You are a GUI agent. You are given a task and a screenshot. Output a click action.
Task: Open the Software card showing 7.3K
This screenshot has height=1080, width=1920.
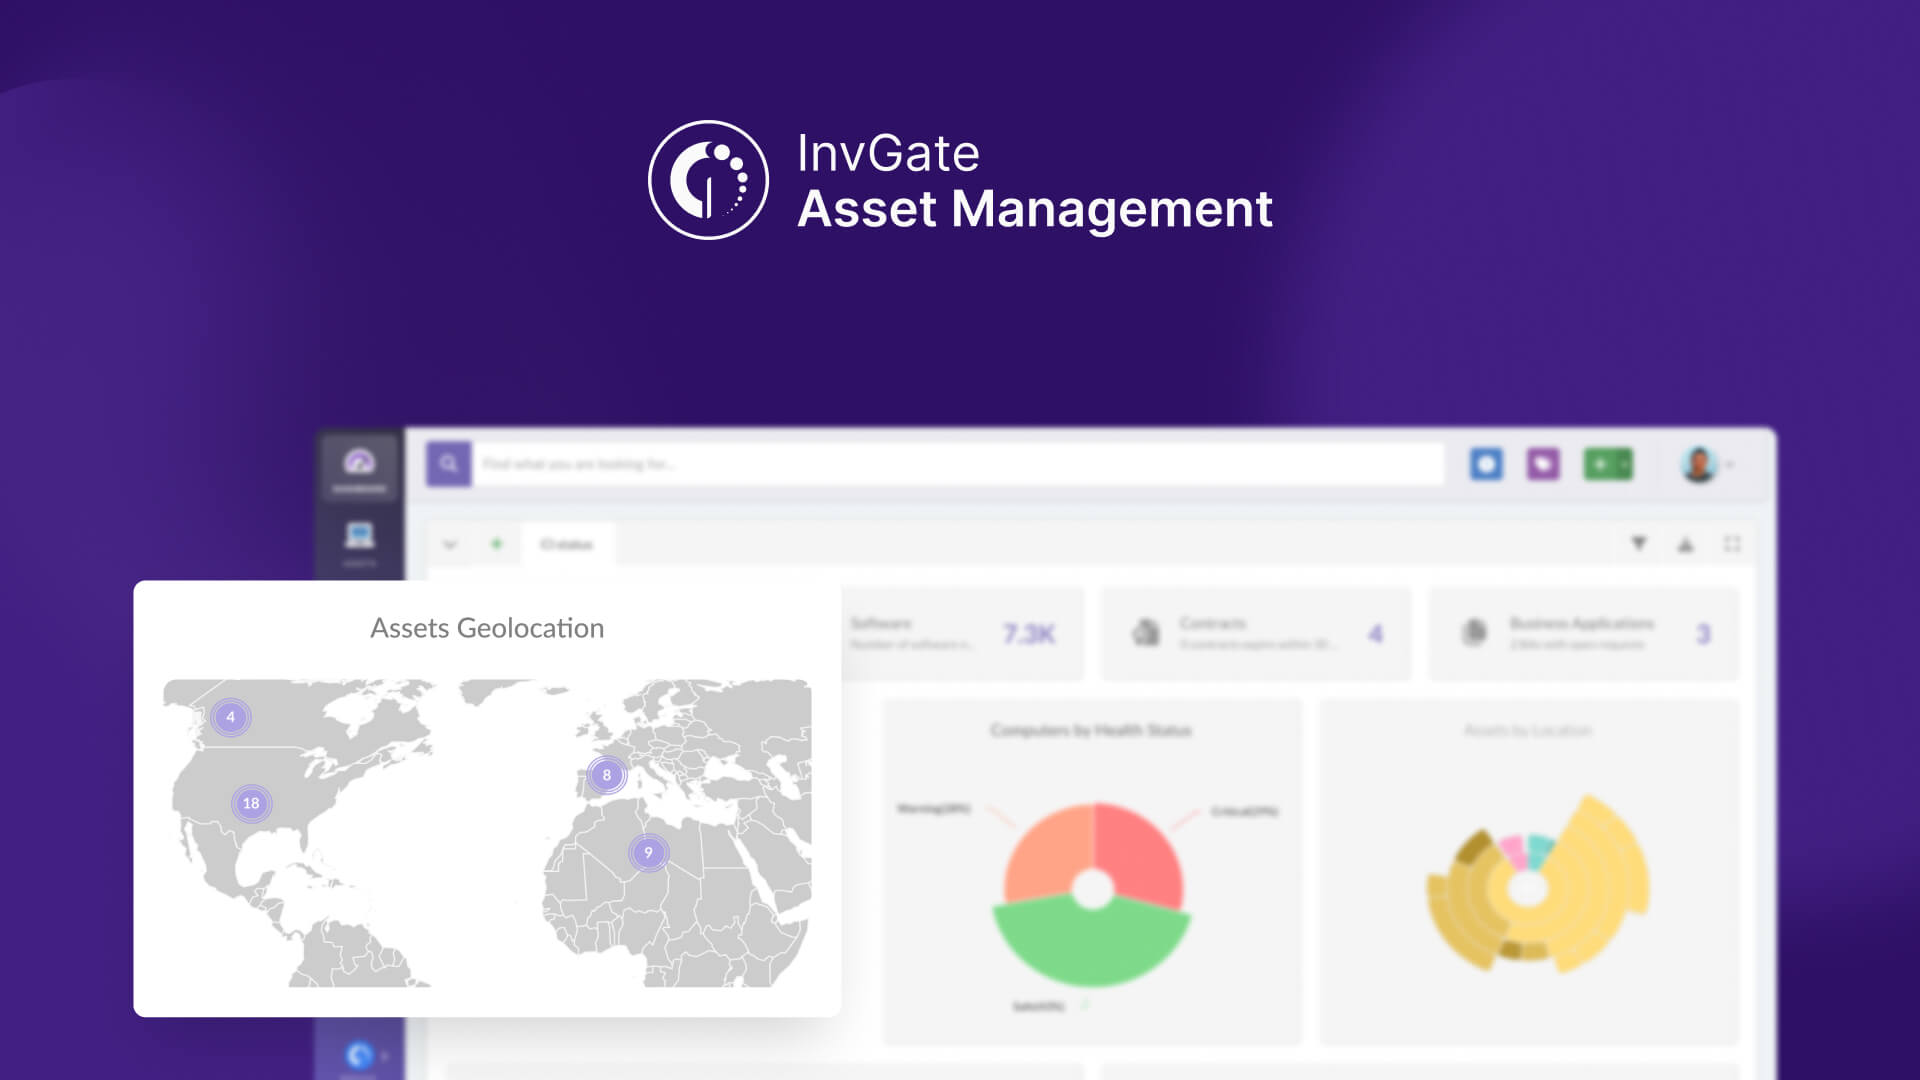[x=962, y=634]
